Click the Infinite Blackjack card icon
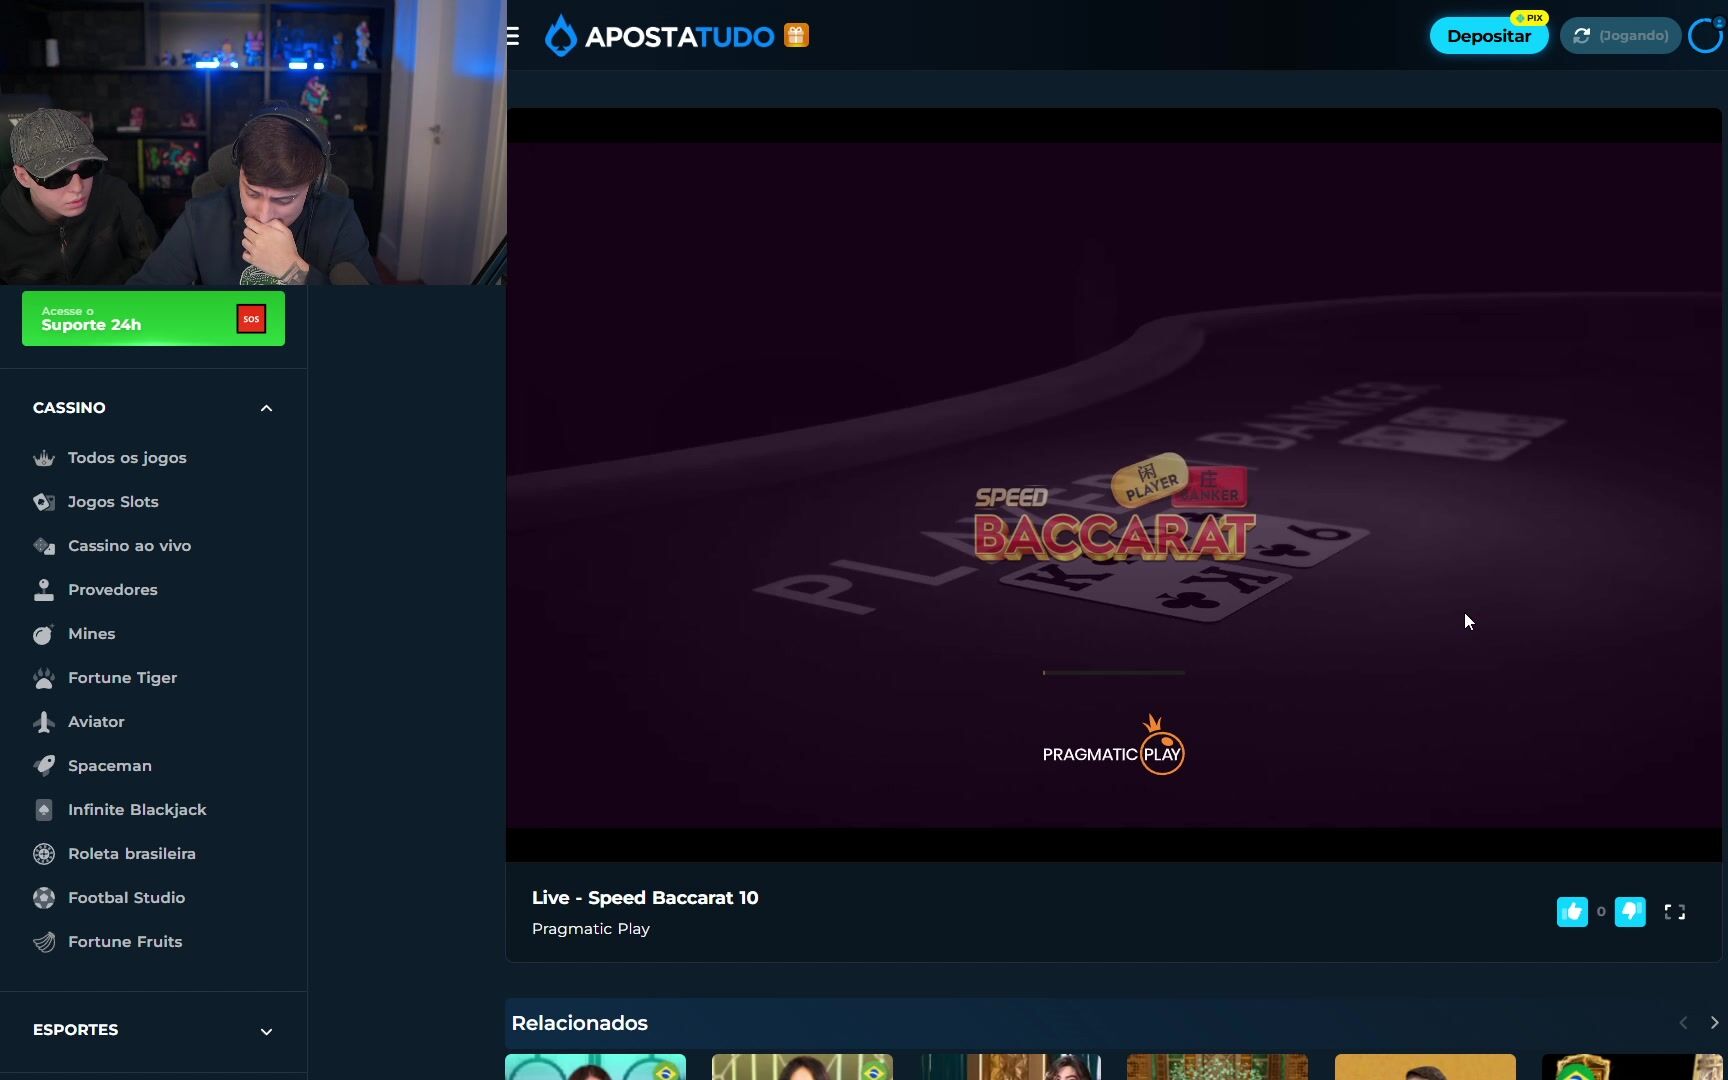The width and height of the screenshot is (1728, 1080). coord(44,810)
